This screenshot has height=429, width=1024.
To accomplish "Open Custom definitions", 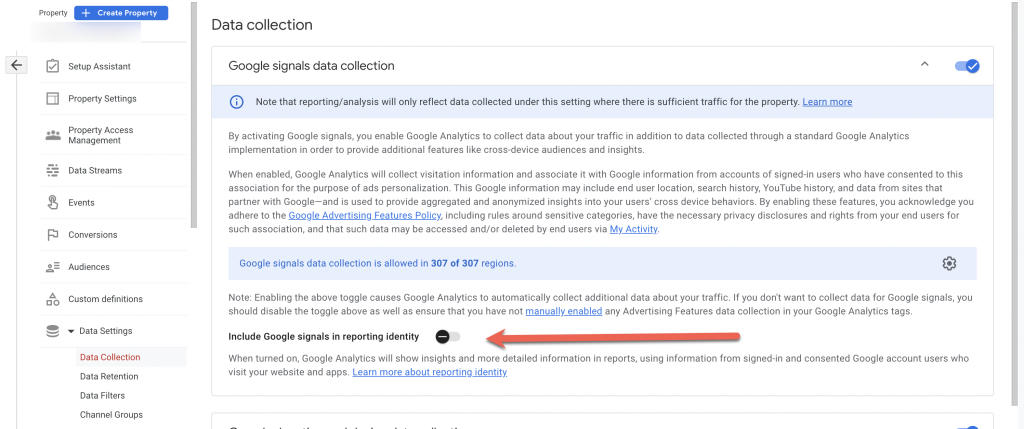I will (x=105, y=299).
